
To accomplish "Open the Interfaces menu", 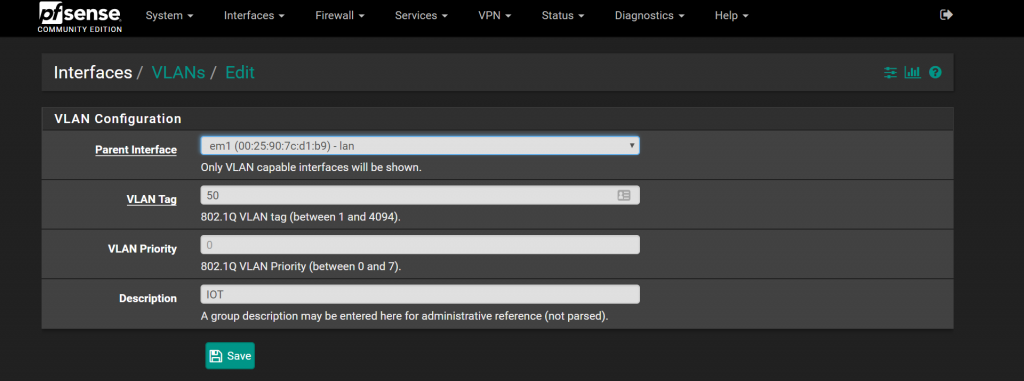I will 254,16.
